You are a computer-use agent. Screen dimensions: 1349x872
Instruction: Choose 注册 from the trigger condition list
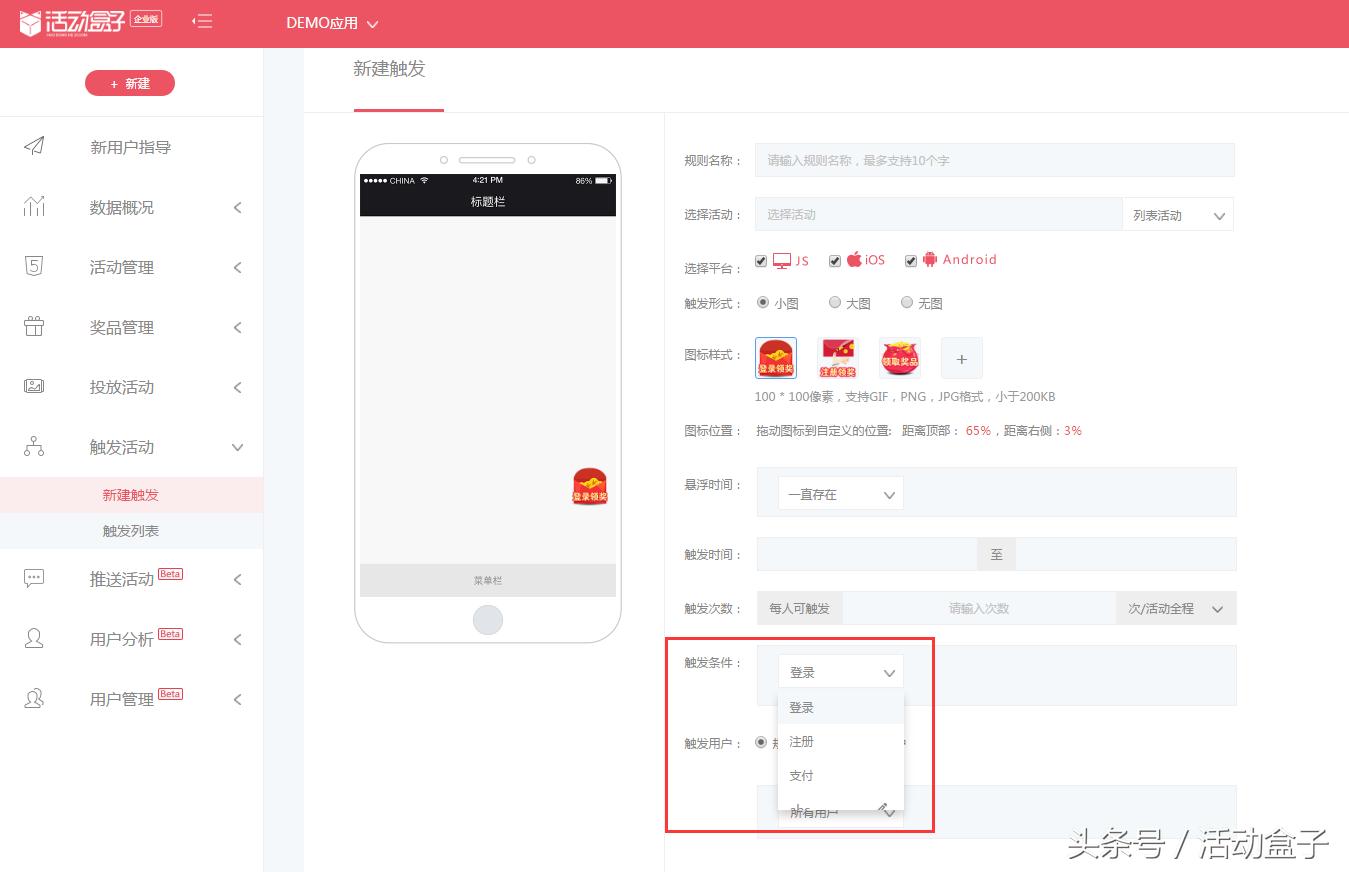coord(801,741)
